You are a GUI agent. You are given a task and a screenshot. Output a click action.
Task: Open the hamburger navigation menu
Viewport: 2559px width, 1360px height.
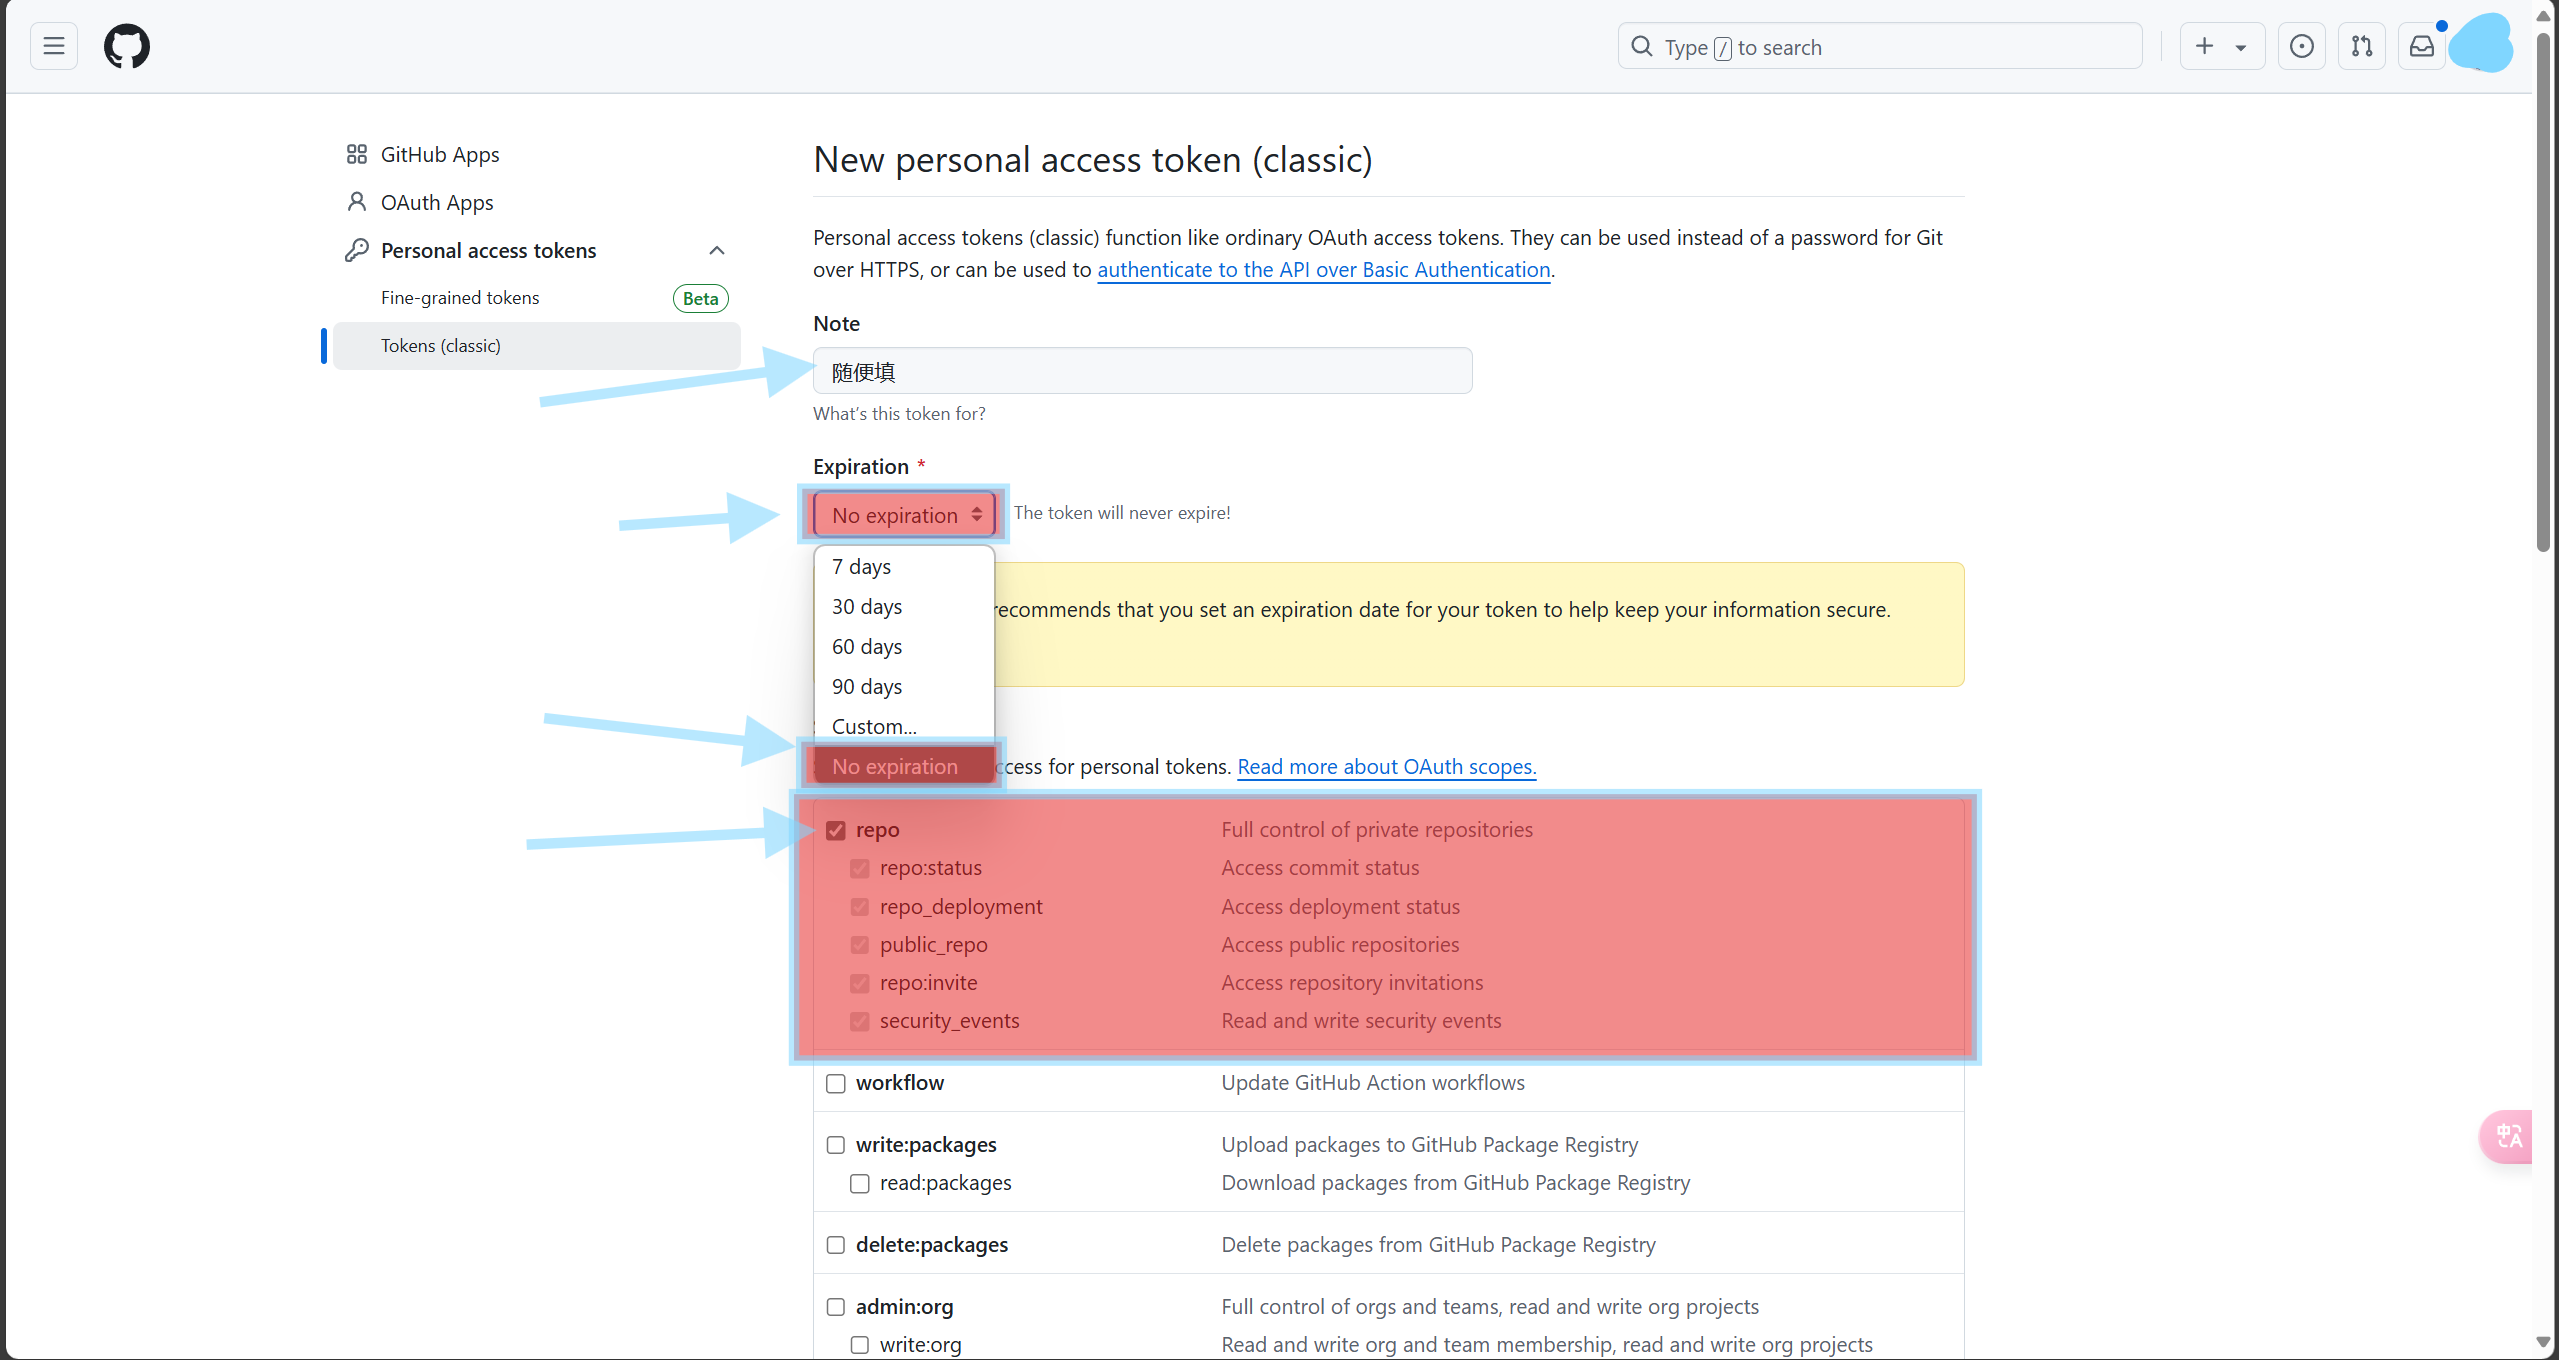tap(54, 46)
